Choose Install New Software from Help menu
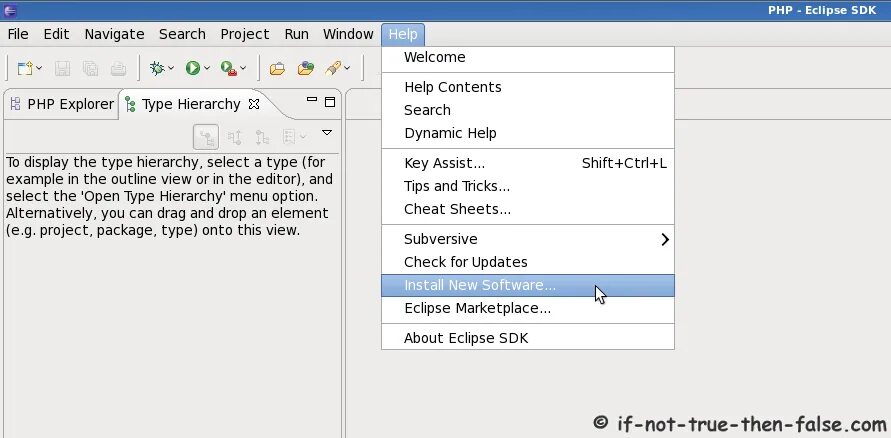This screenshot has width=891, height=438. 479,285
